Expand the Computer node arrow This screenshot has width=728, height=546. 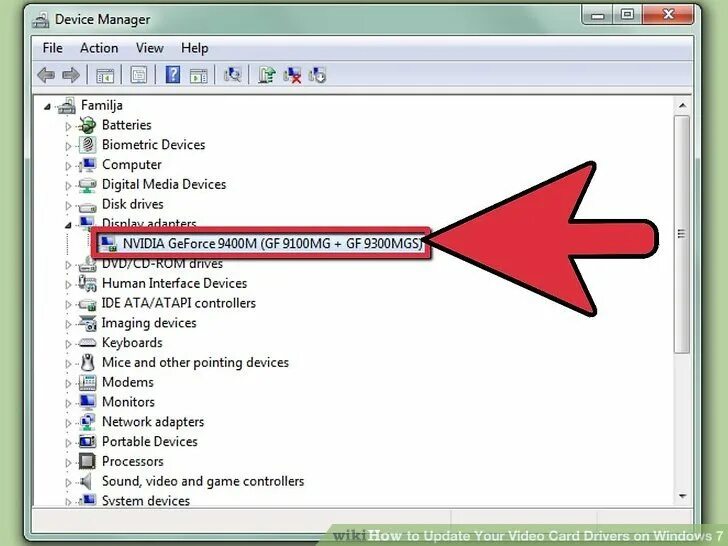pyautogui.click(x=68, y=166)
